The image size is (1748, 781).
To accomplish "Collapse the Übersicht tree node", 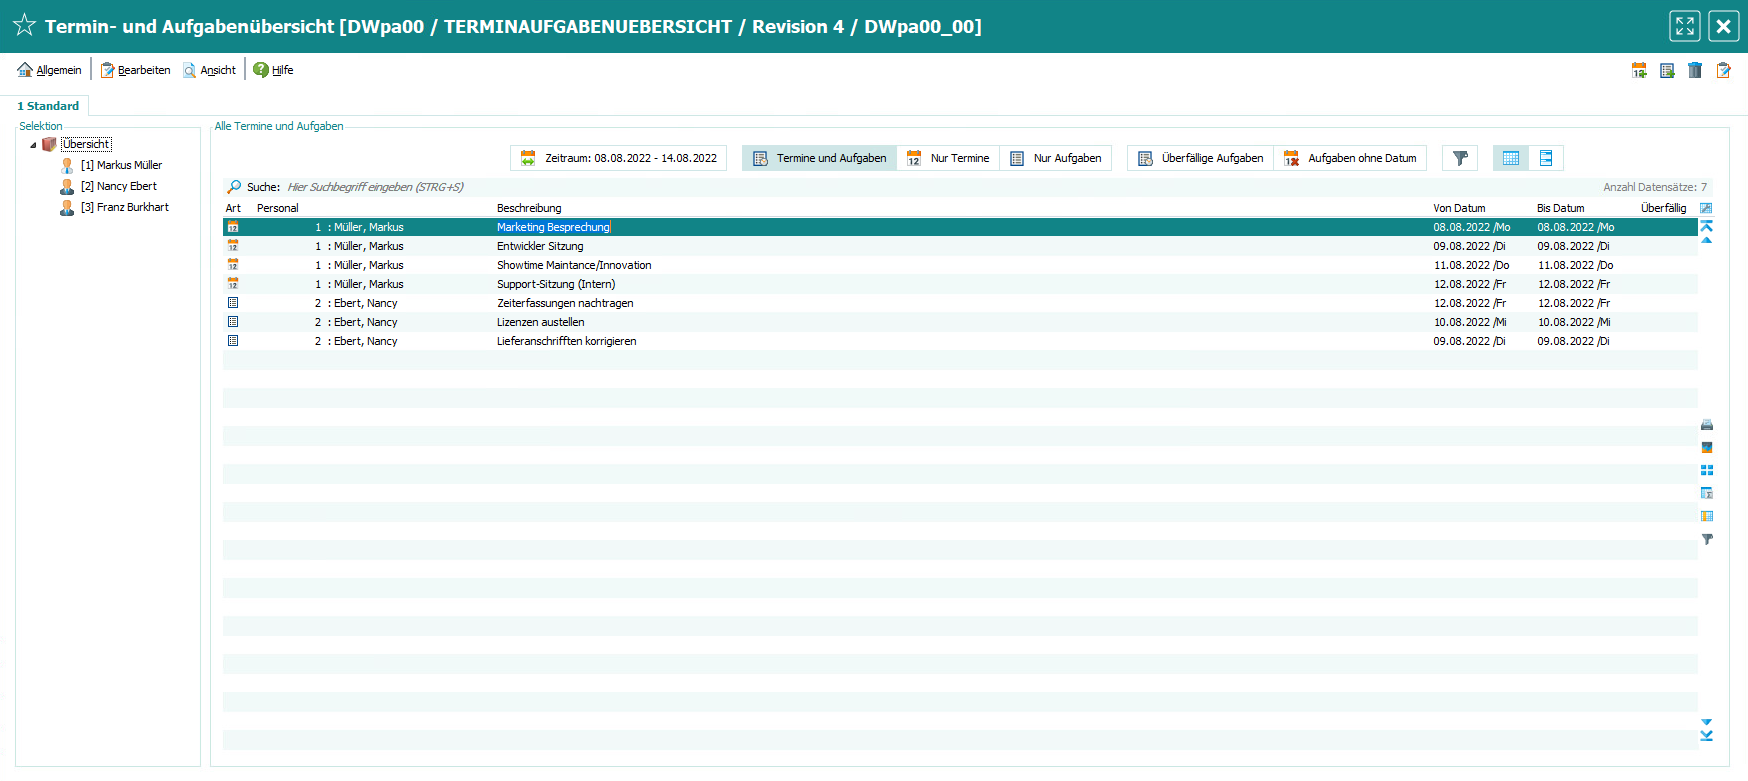I will [33, 145].
